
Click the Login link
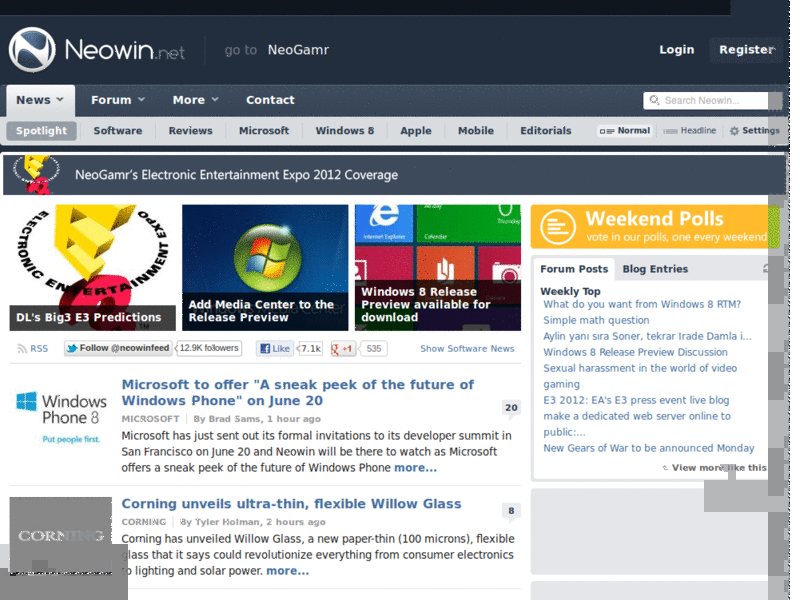677,49
